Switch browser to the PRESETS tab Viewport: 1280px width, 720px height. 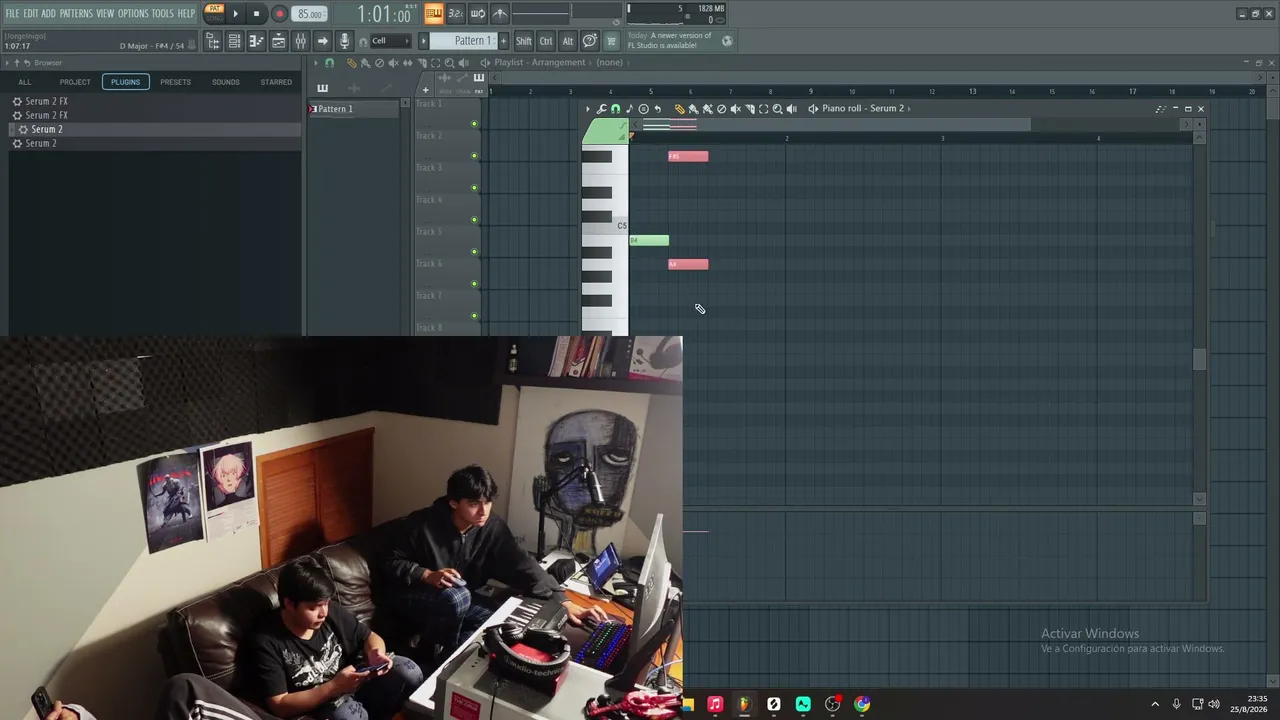[175, 82]
